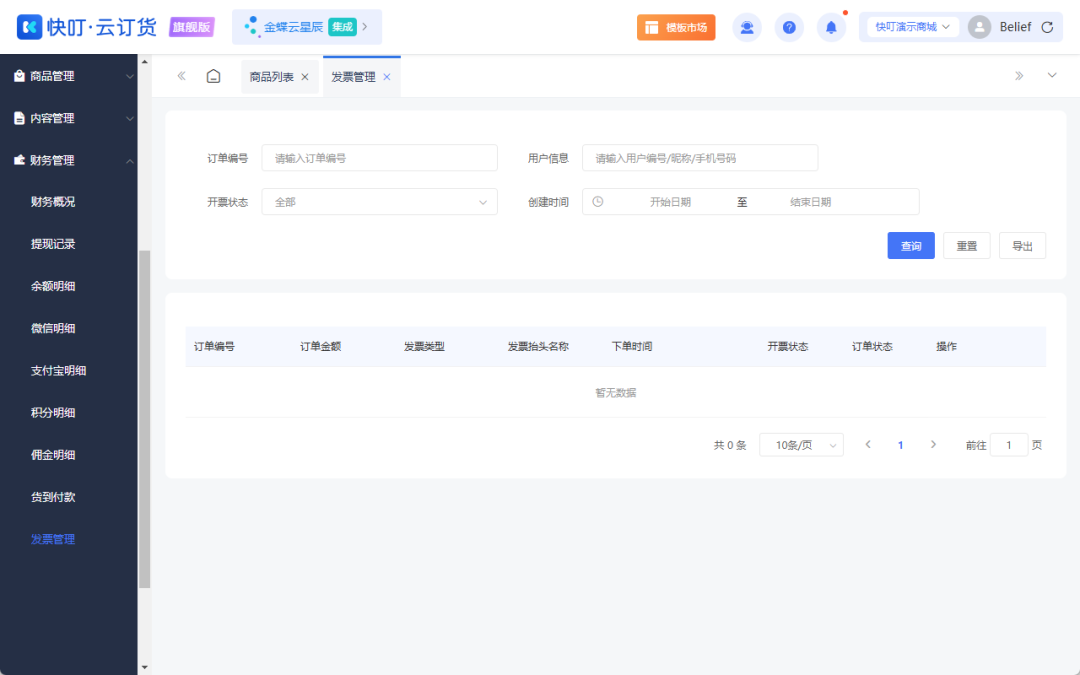Open the notification bell with red dot

(x=831, y=27)
